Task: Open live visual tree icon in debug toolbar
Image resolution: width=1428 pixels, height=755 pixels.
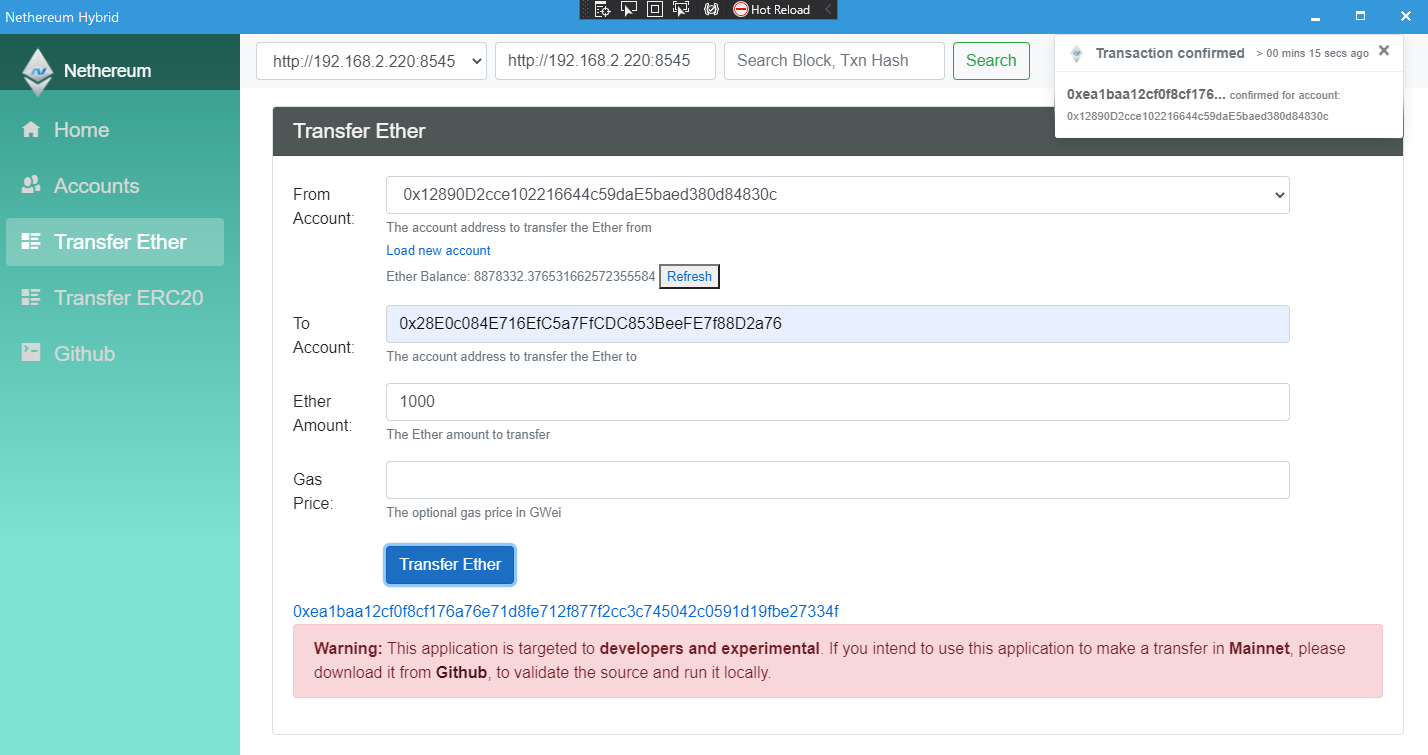Action: click(603, 9)
